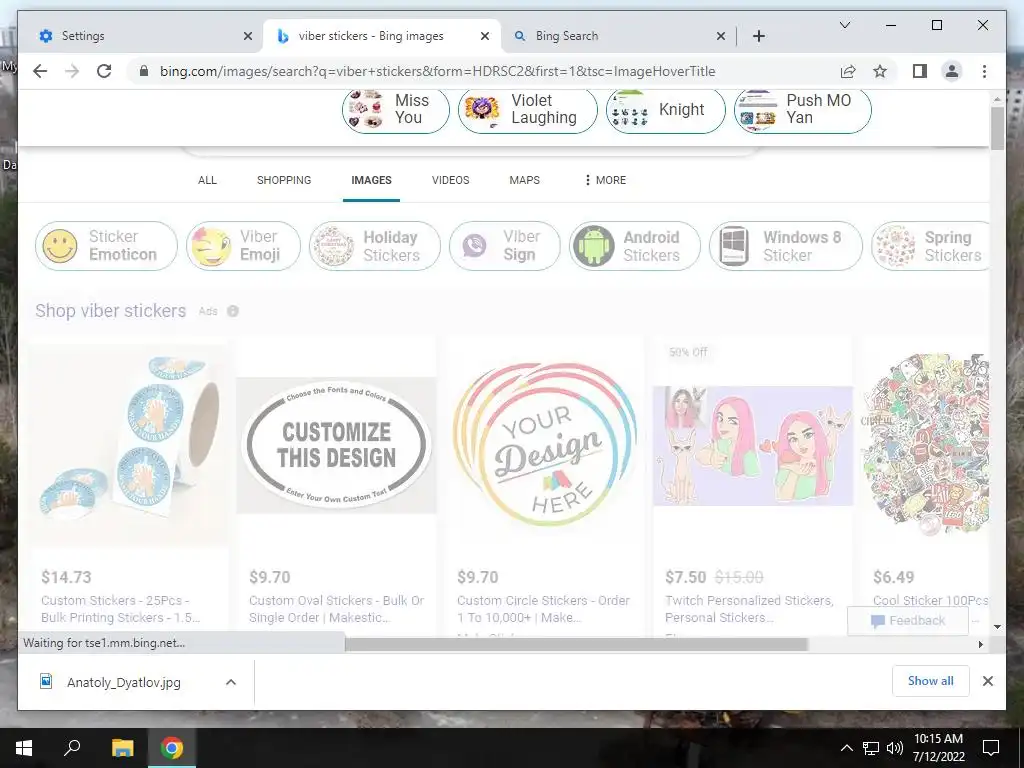The width and height of the screenshot is (1024, 768).
Task: Select the Violet Laughing suggestion chip
Action: click(528, 110)
